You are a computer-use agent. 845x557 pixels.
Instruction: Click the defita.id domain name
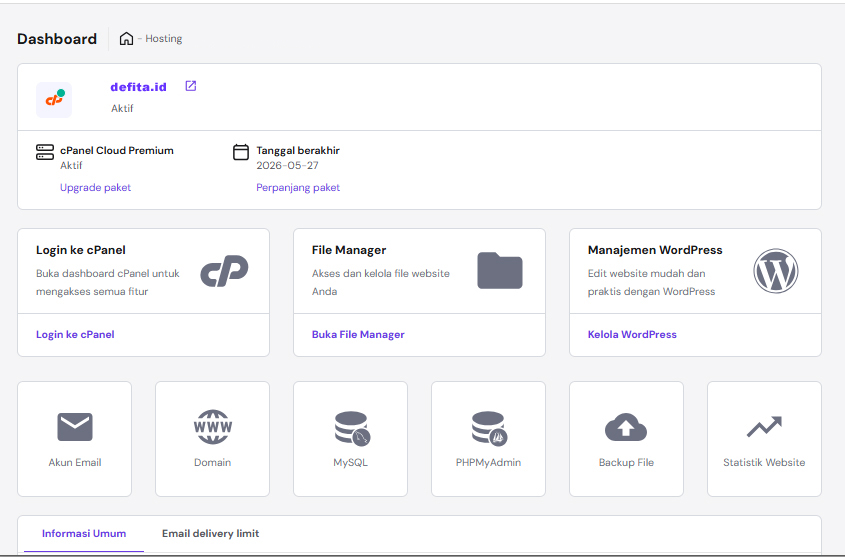[138, 87]
